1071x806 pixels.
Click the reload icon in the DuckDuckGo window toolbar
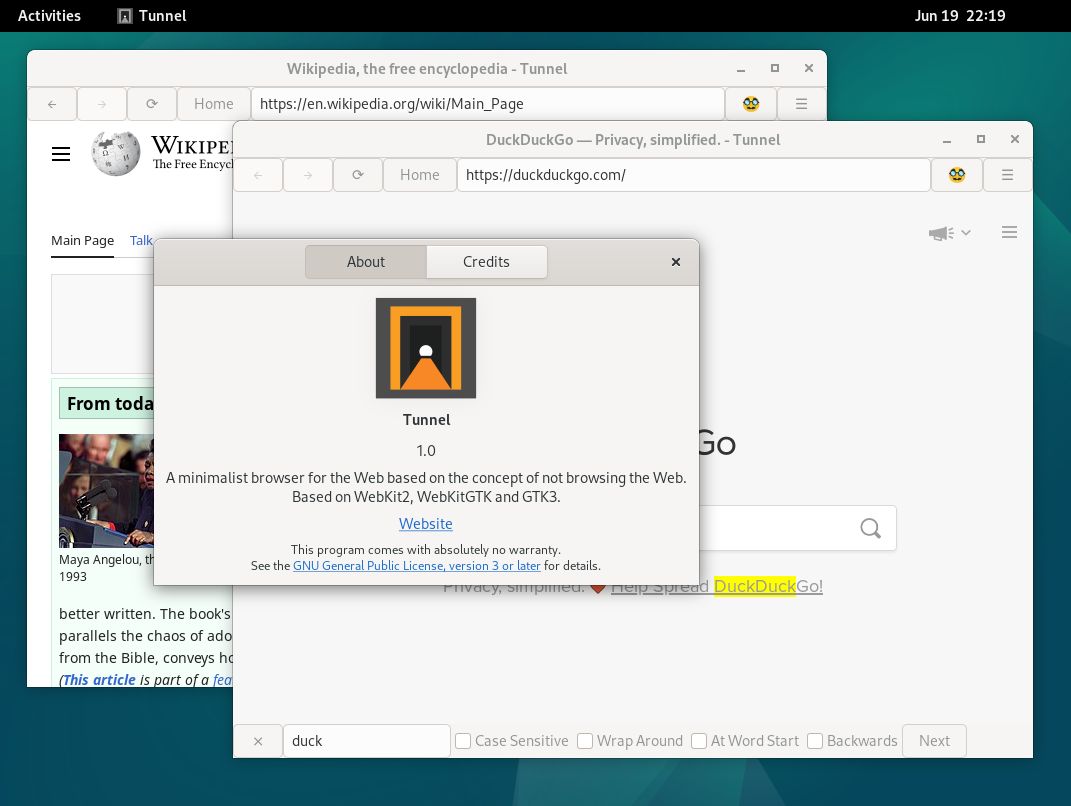click(x=357, y=174)
